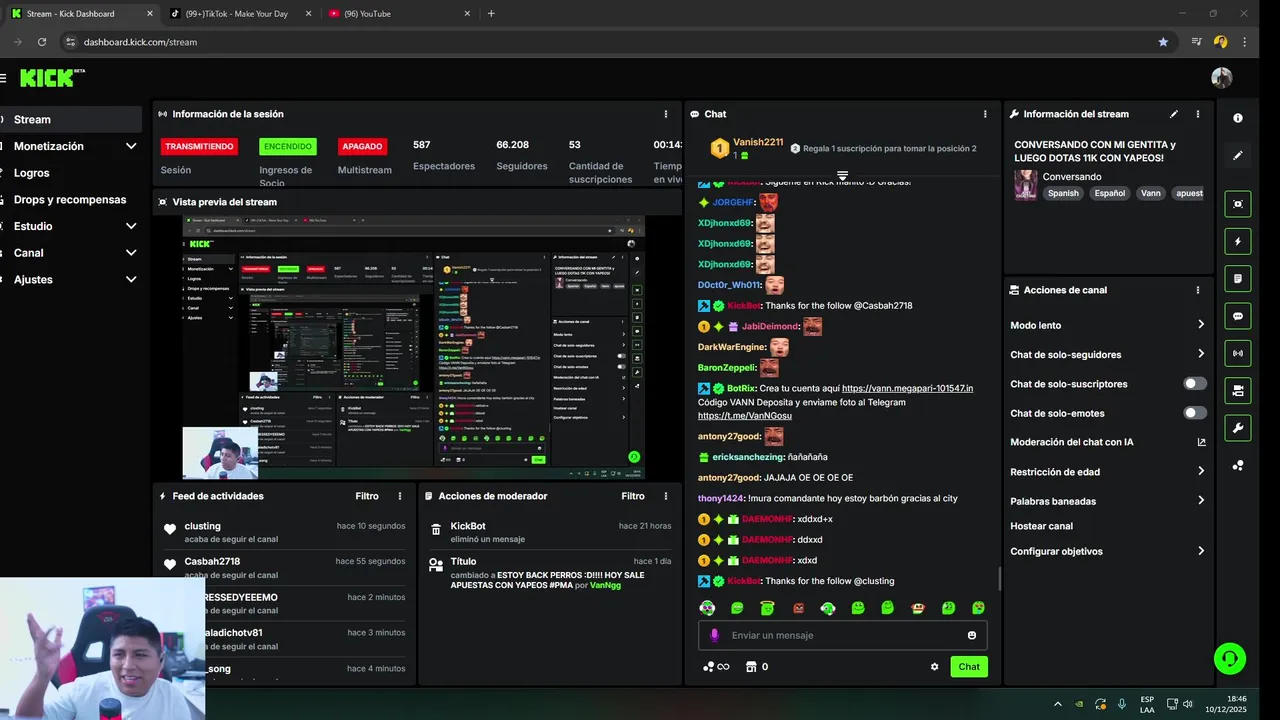Click the Vann tag chip
1280x720 pixels.
[x=1151, y=193]
